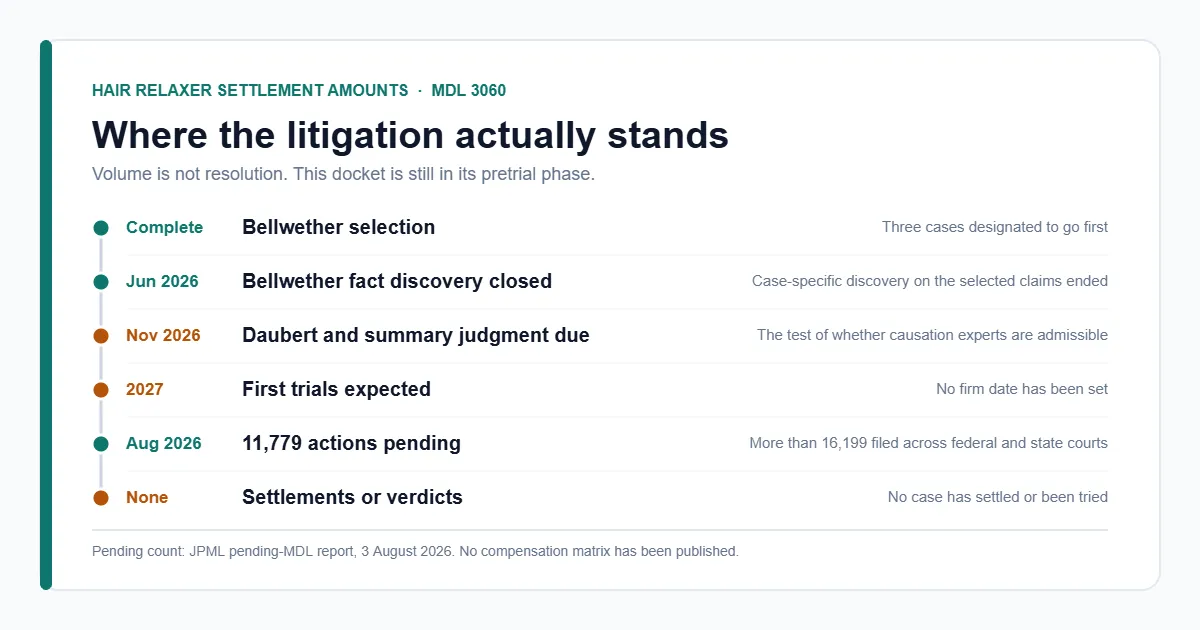Click the main headline about litigation standing

tap(410, 134)
